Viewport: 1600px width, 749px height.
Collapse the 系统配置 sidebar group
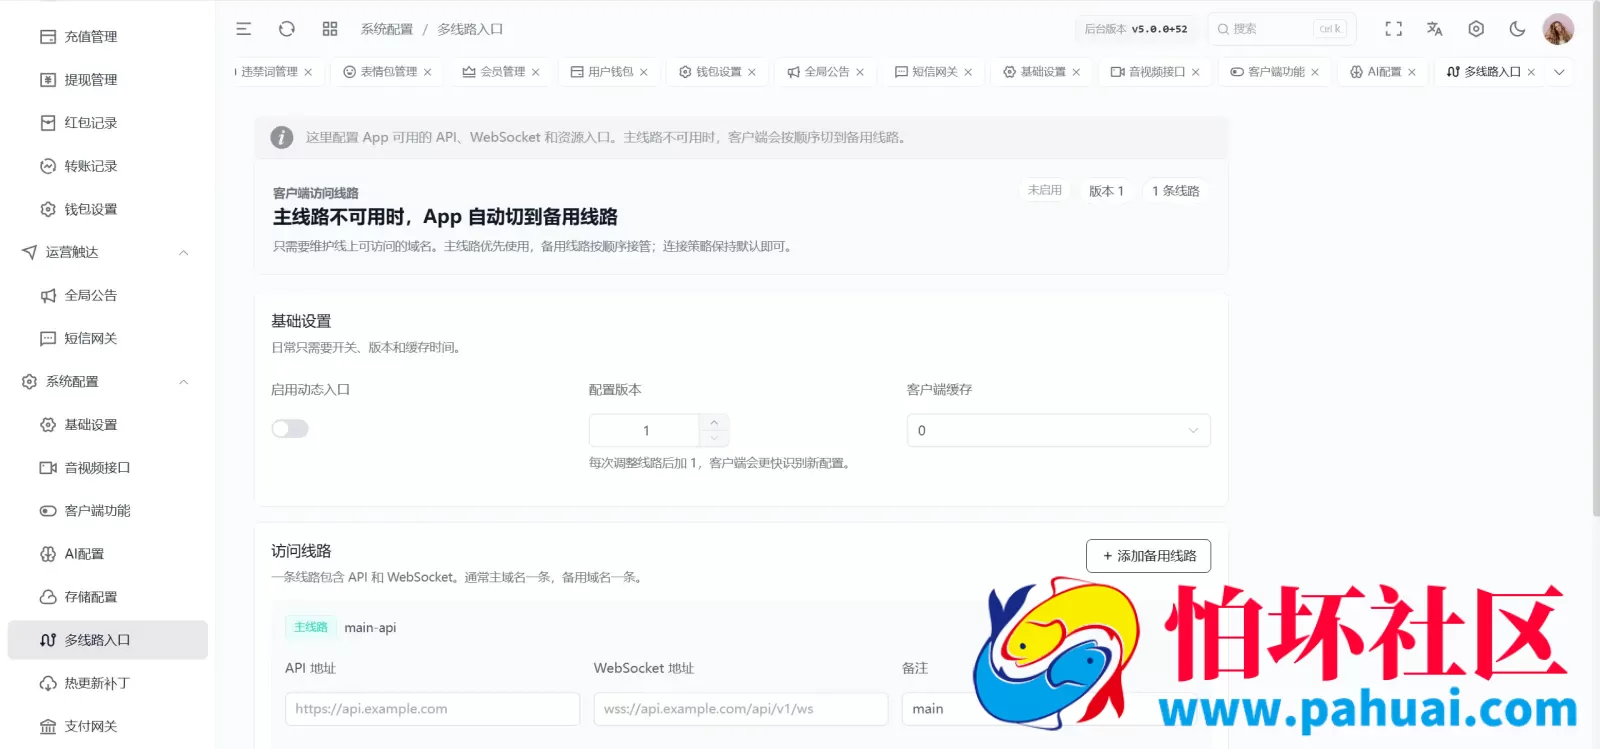pyautogui.click(x=107, y=381)
